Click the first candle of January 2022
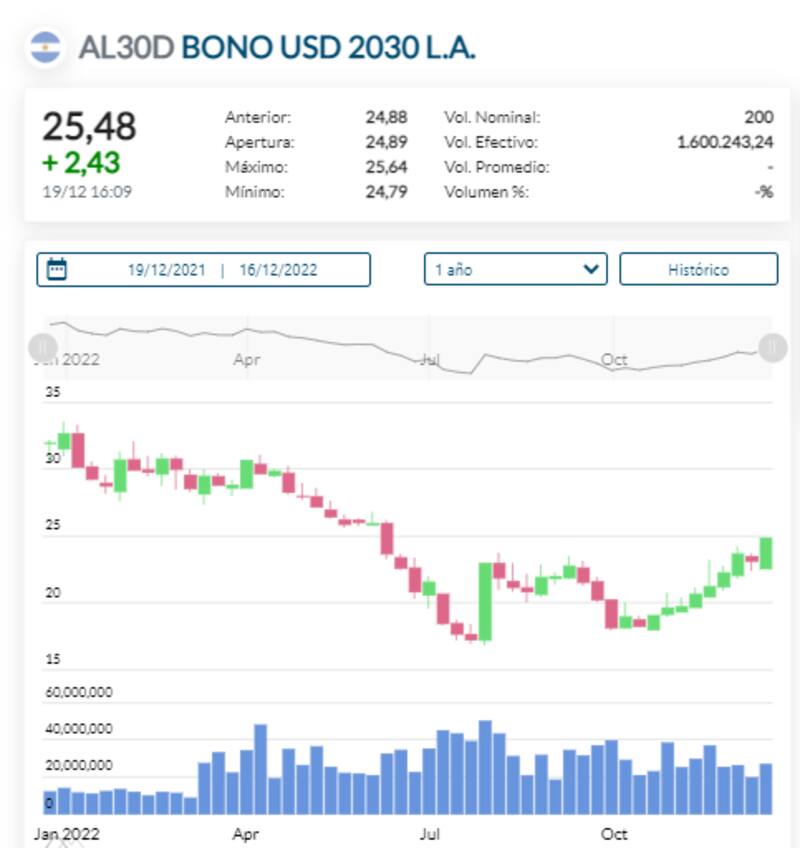 click(x=50, y=442)
